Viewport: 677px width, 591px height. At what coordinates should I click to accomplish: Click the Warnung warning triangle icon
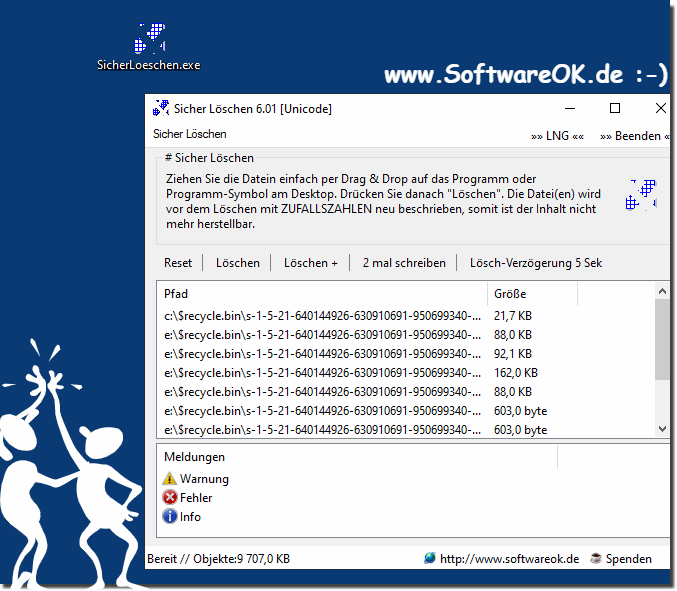(170, 478)
